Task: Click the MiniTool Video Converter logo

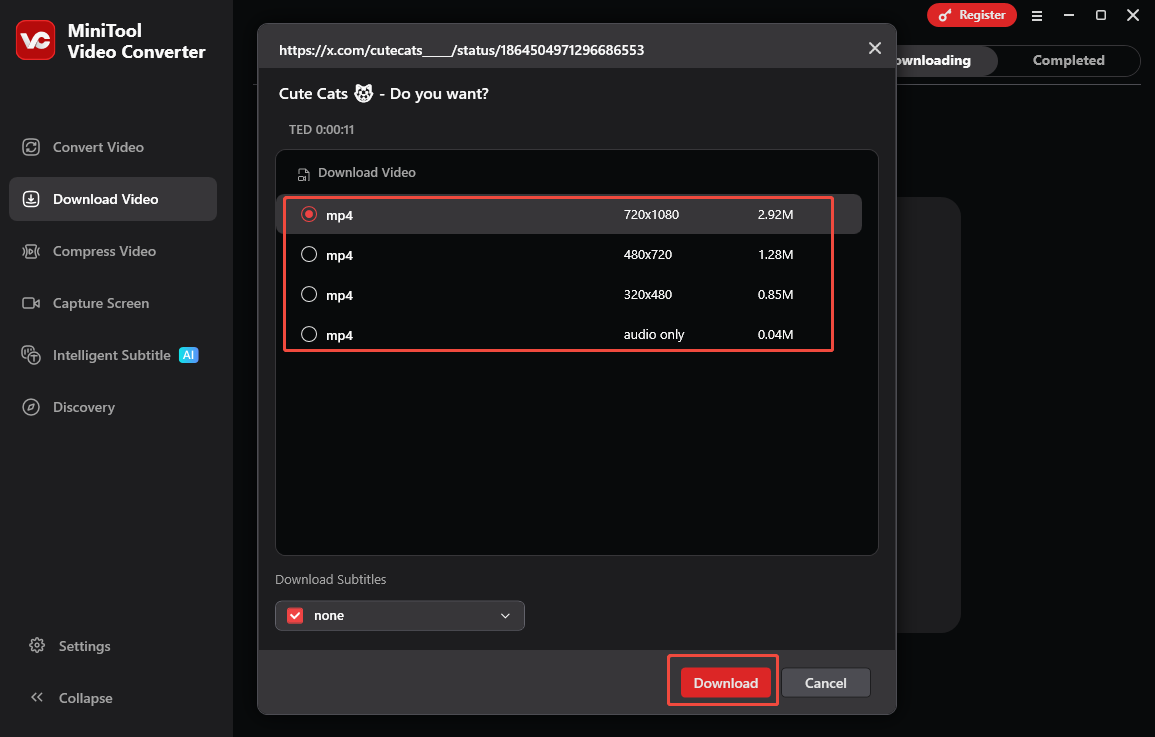Action: 35,40
